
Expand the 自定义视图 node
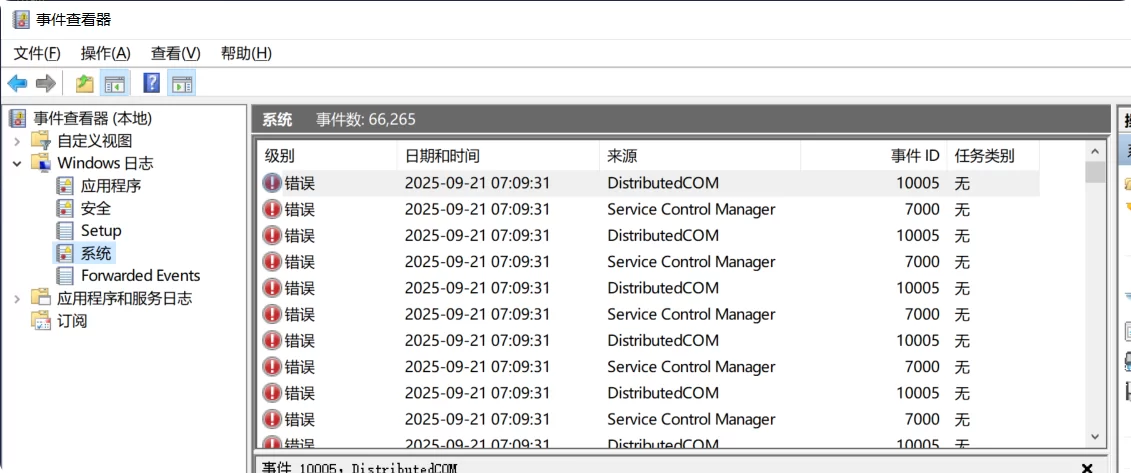pos(16,140)
